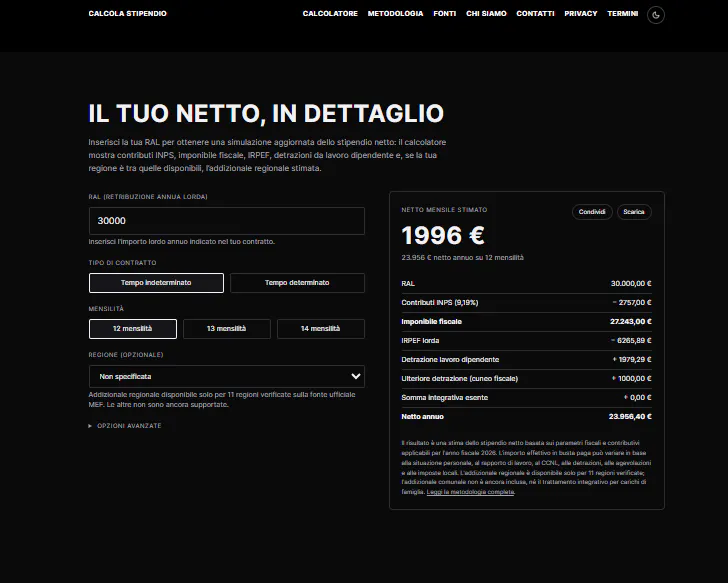
Task: Choose 14 mensilità option
Action: coord(321,329)
